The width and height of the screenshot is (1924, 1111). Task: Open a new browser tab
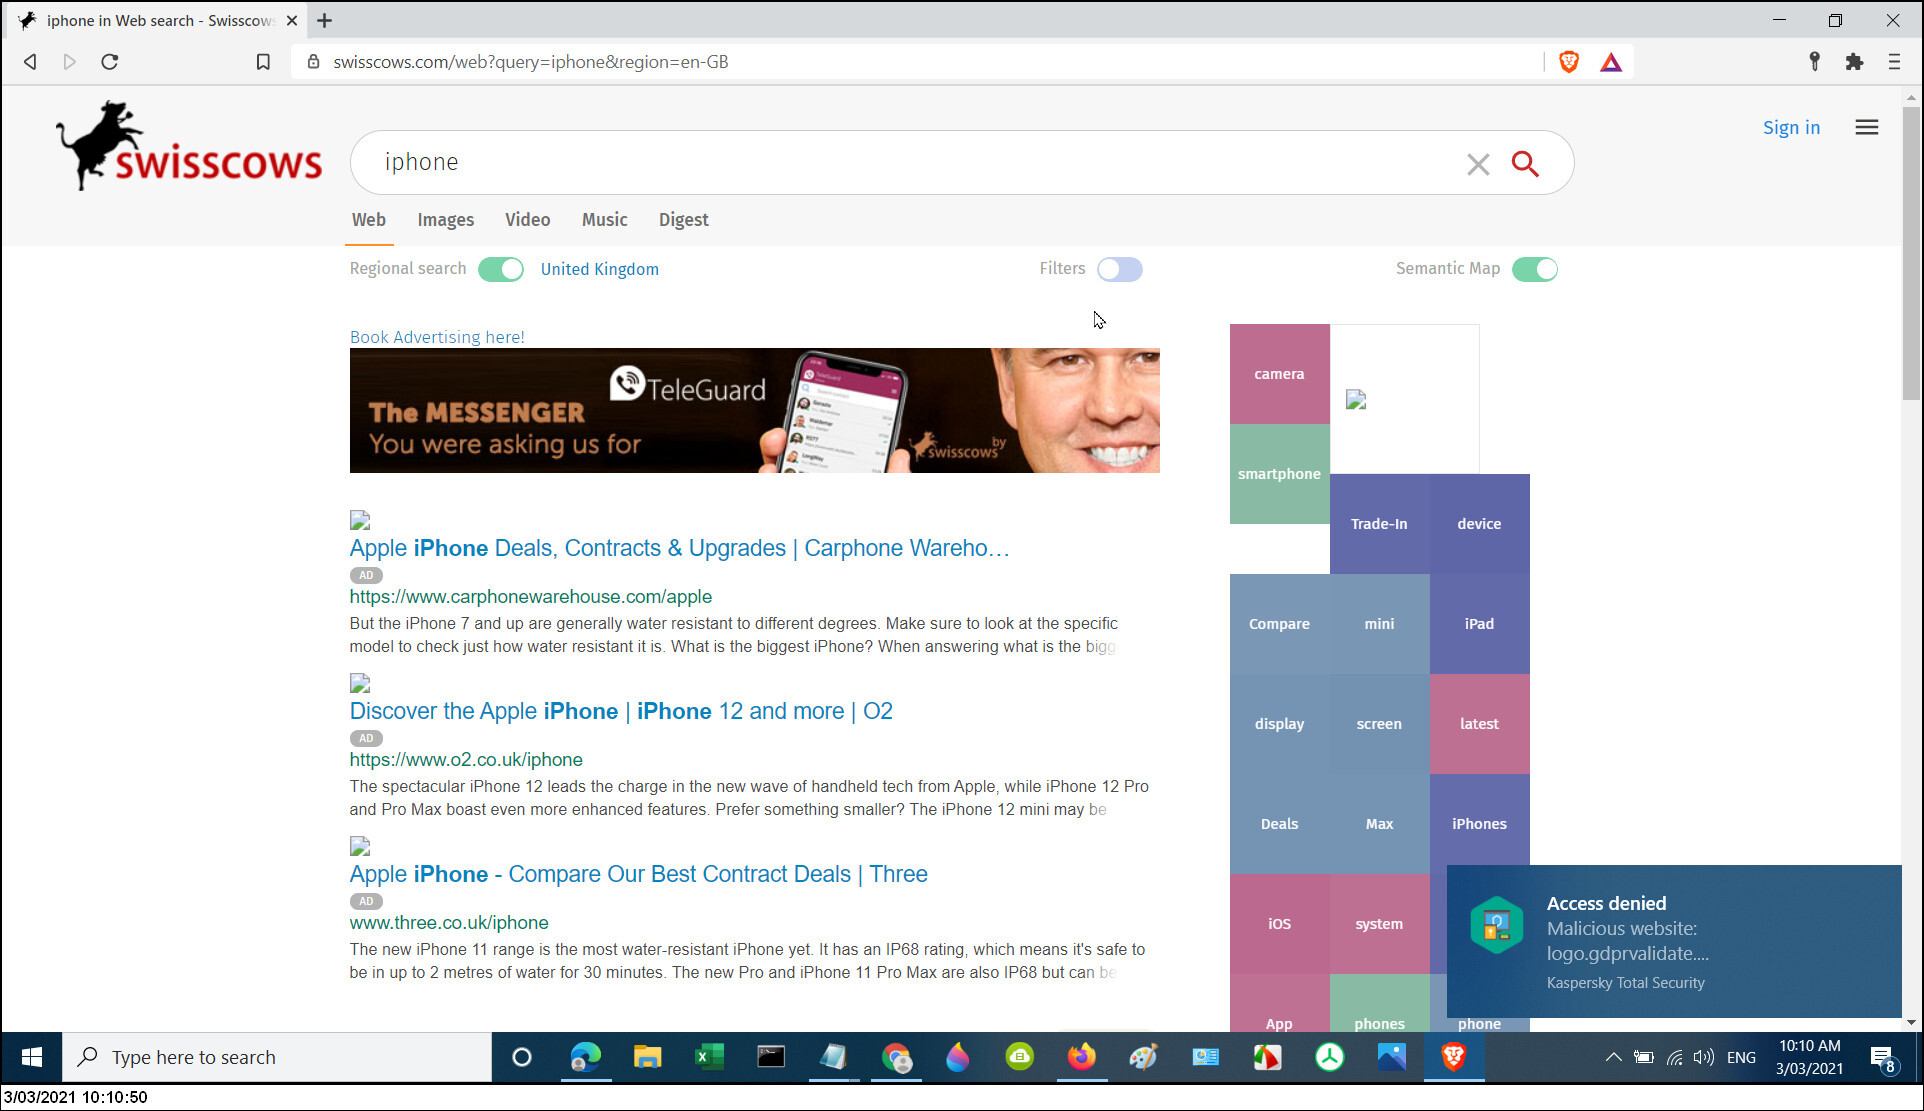[324, 20]
